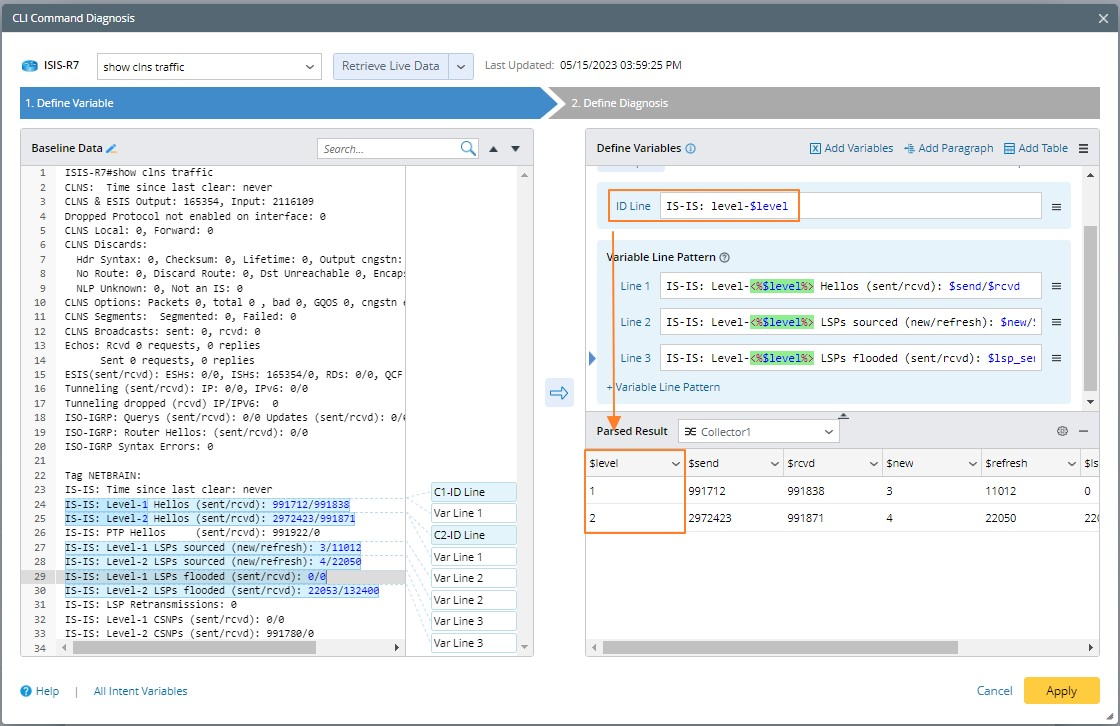Screen dimensions: 1120x726
Task: Click the Line 1 variable pattern field
Action: (850, 286)
